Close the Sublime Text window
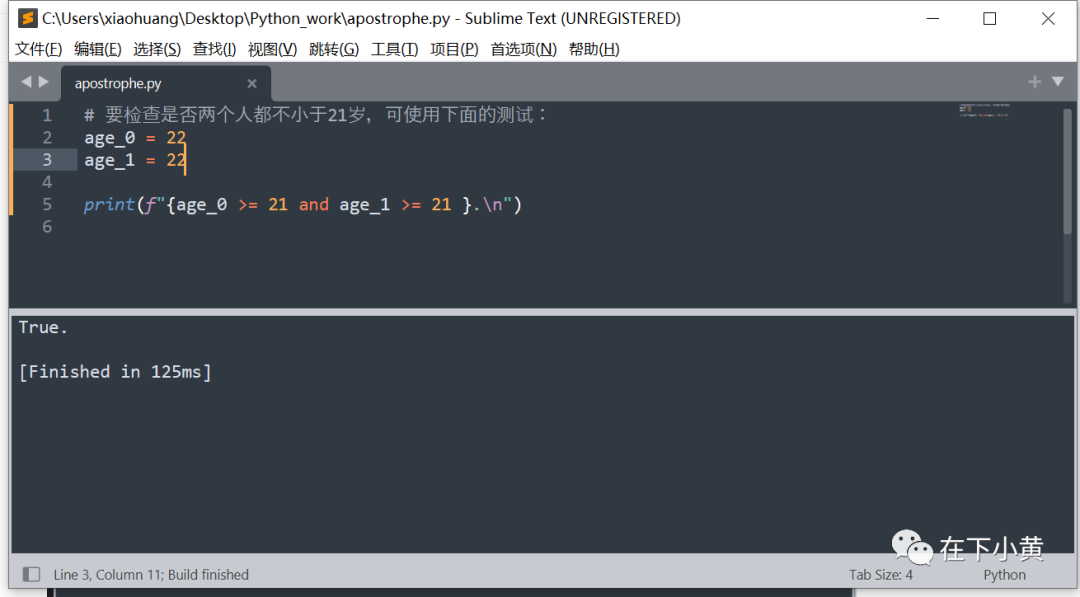The width and height of the screenshot is (1080, 597). 1048,19
